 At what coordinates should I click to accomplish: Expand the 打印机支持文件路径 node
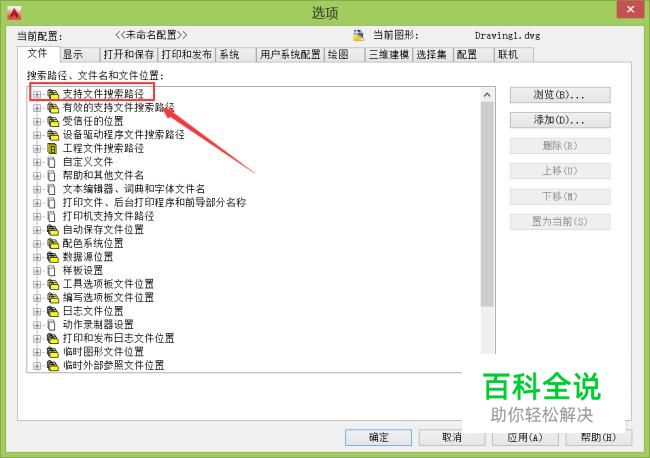(37, 216)
